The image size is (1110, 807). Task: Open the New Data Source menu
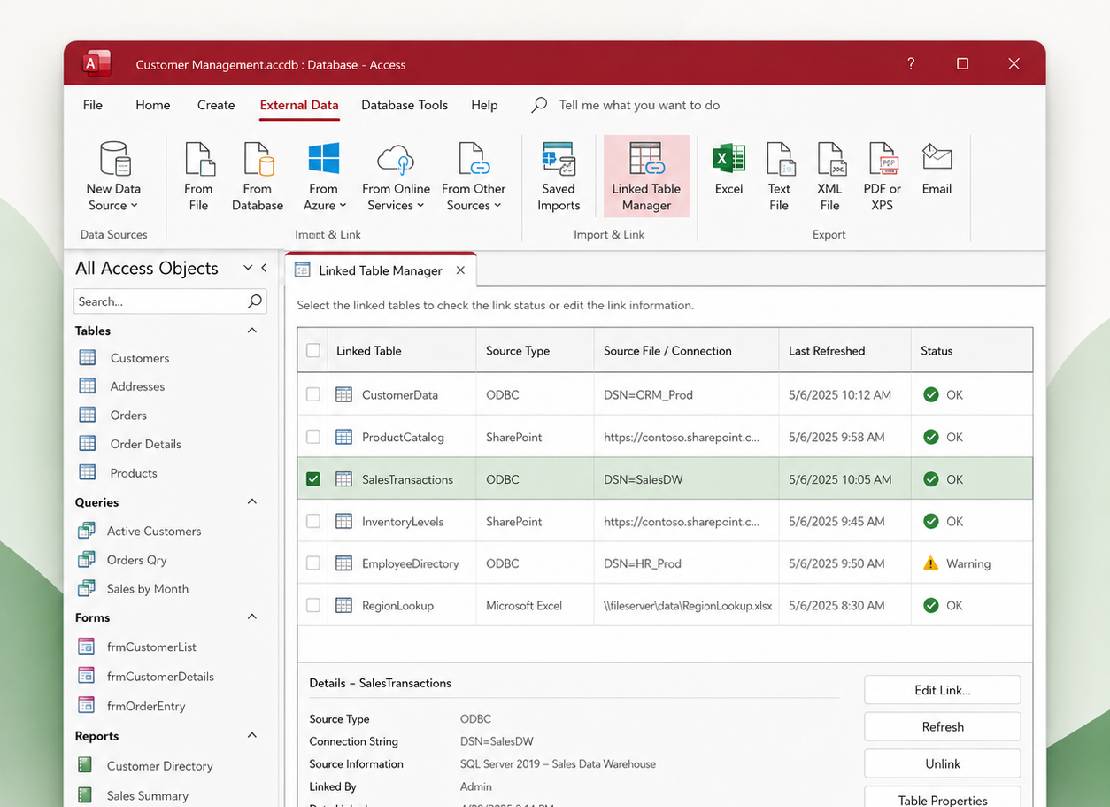point(113,176)
